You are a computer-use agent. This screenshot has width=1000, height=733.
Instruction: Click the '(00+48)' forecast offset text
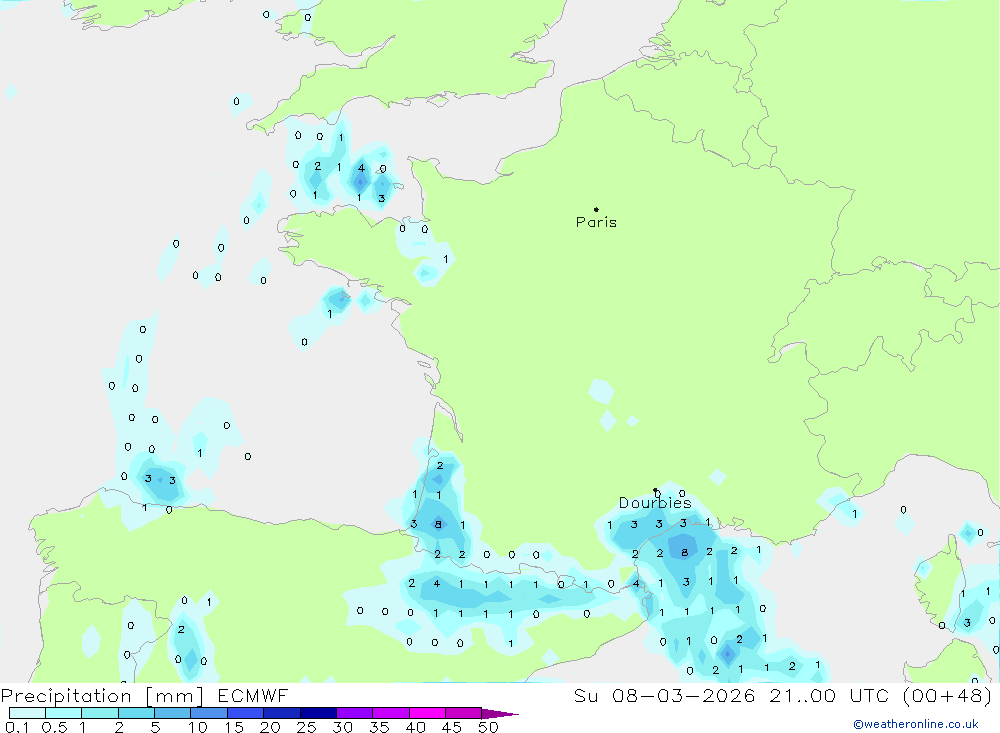[948, 695]
